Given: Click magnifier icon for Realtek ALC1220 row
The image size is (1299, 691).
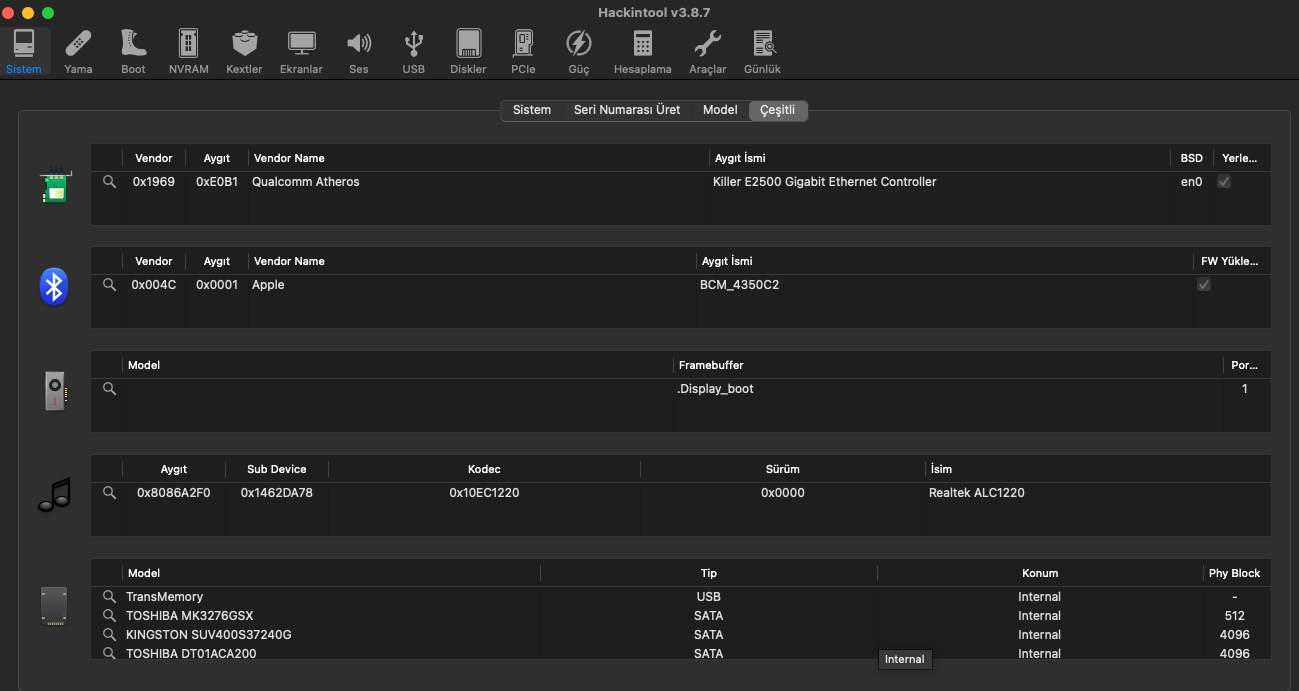Looking at the screenshot, I should (109, 493).
